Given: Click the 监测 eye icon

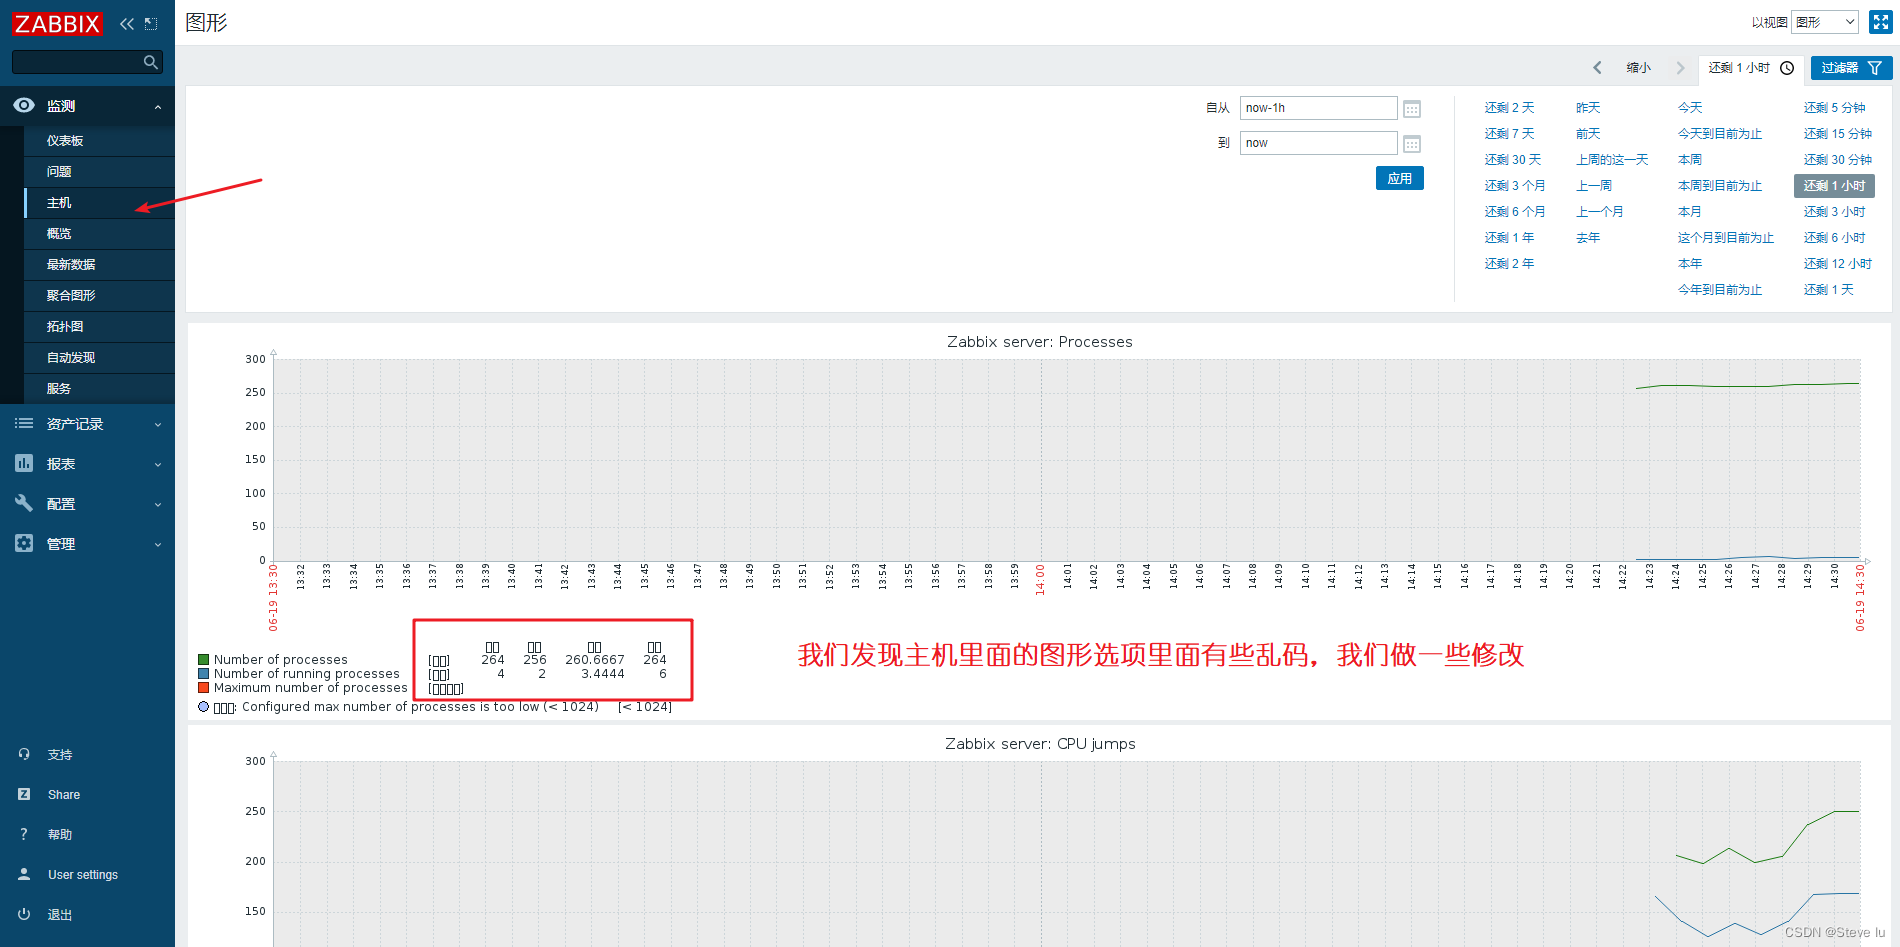Looking at the screenshot, I should click(24, 105).
